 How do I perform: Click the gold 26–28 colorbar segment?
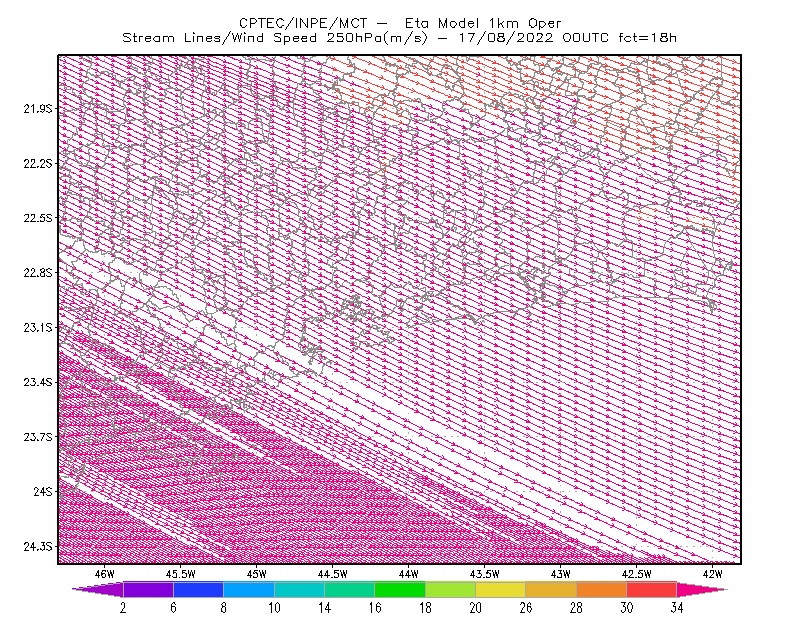click(x=551, y=589)
